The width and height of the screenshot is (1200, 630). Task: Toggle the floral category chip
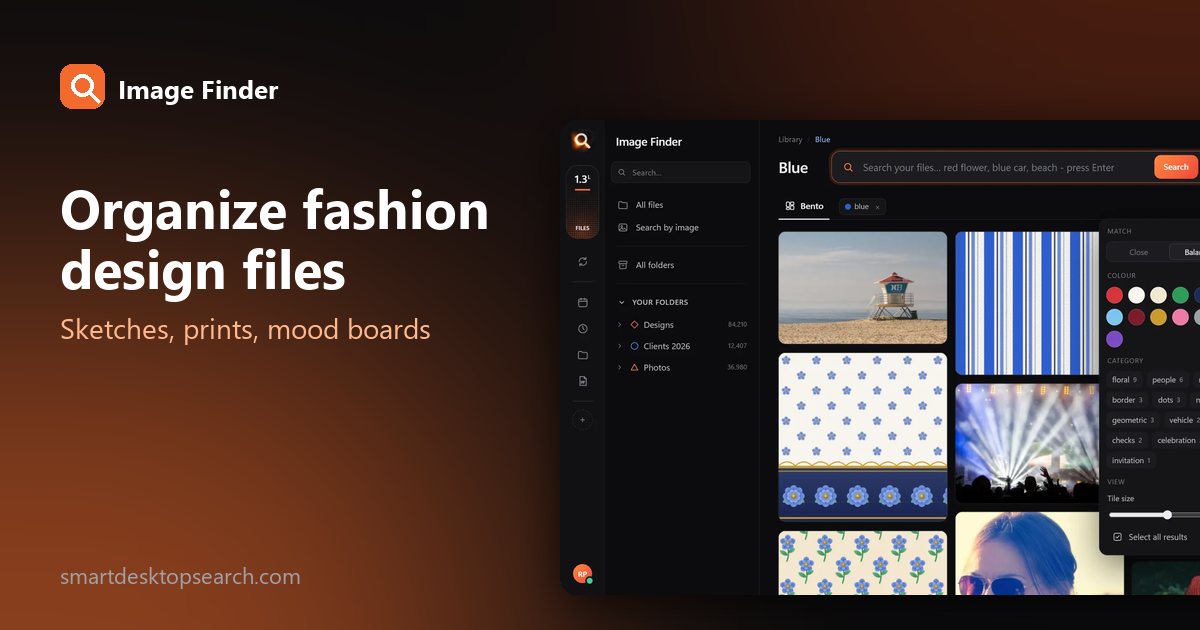point(1124,380)
